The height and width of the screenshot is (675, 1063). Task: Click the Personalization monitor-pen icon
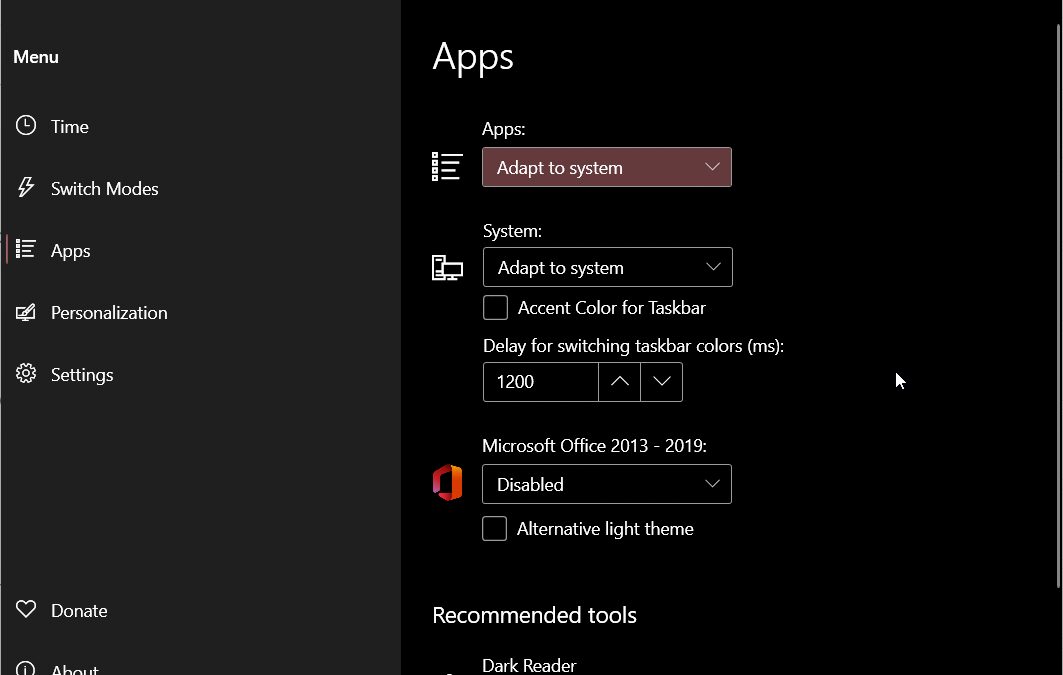pyautogui.click(x=26, y=312)
